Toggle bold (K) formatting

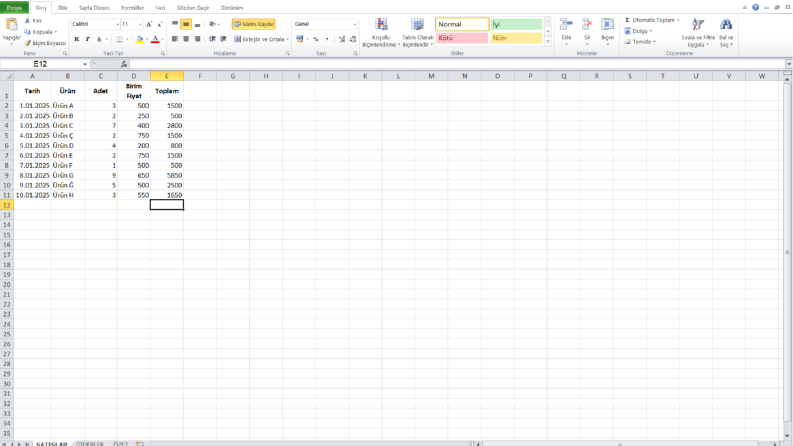click(x=77, y=39)
